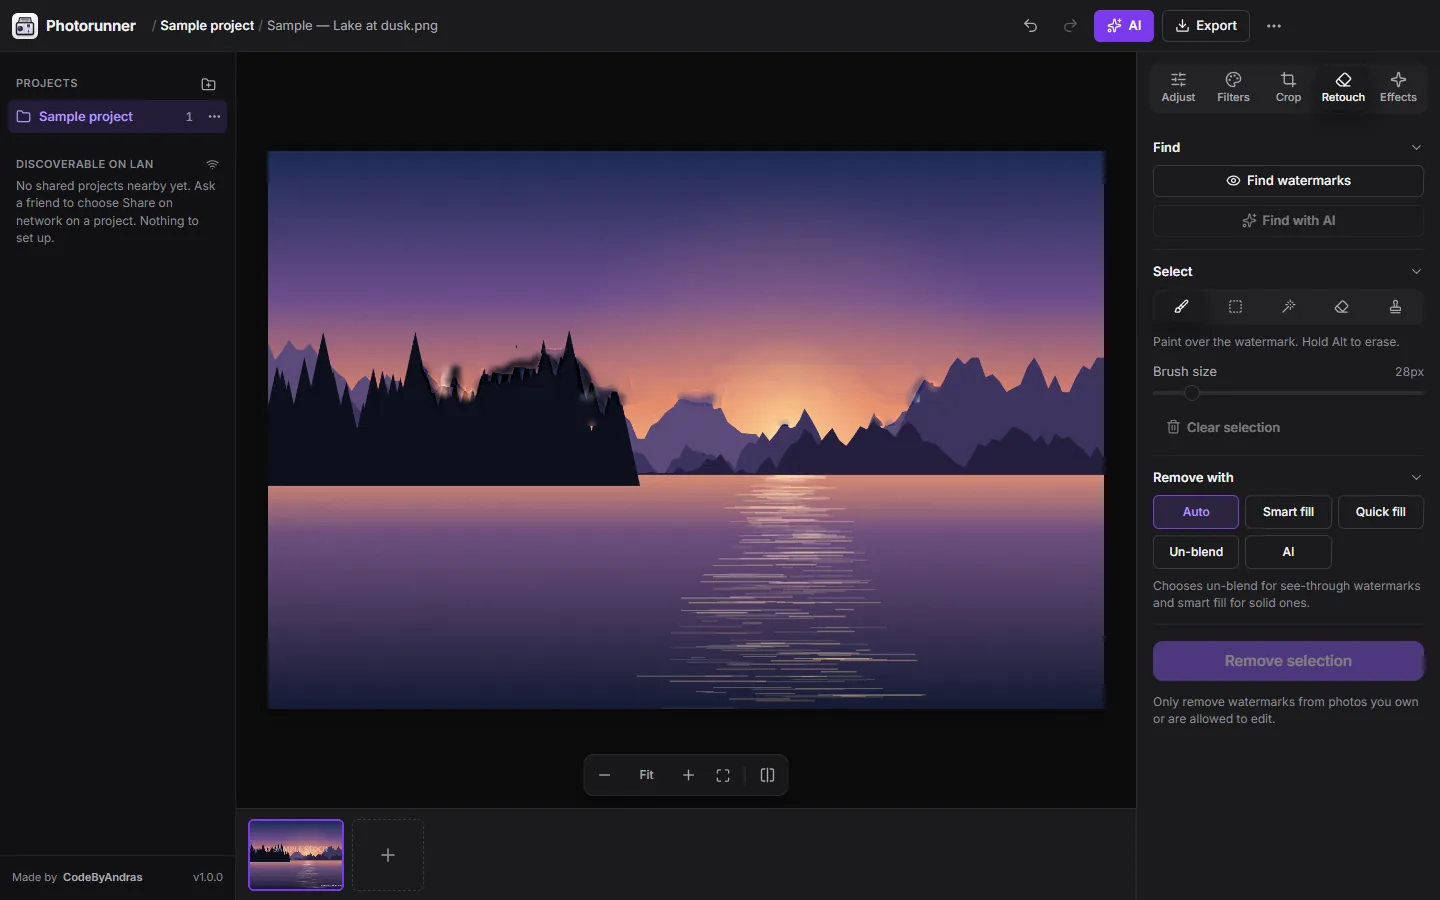Choose Un-blend removal method

coord(1196,552)
